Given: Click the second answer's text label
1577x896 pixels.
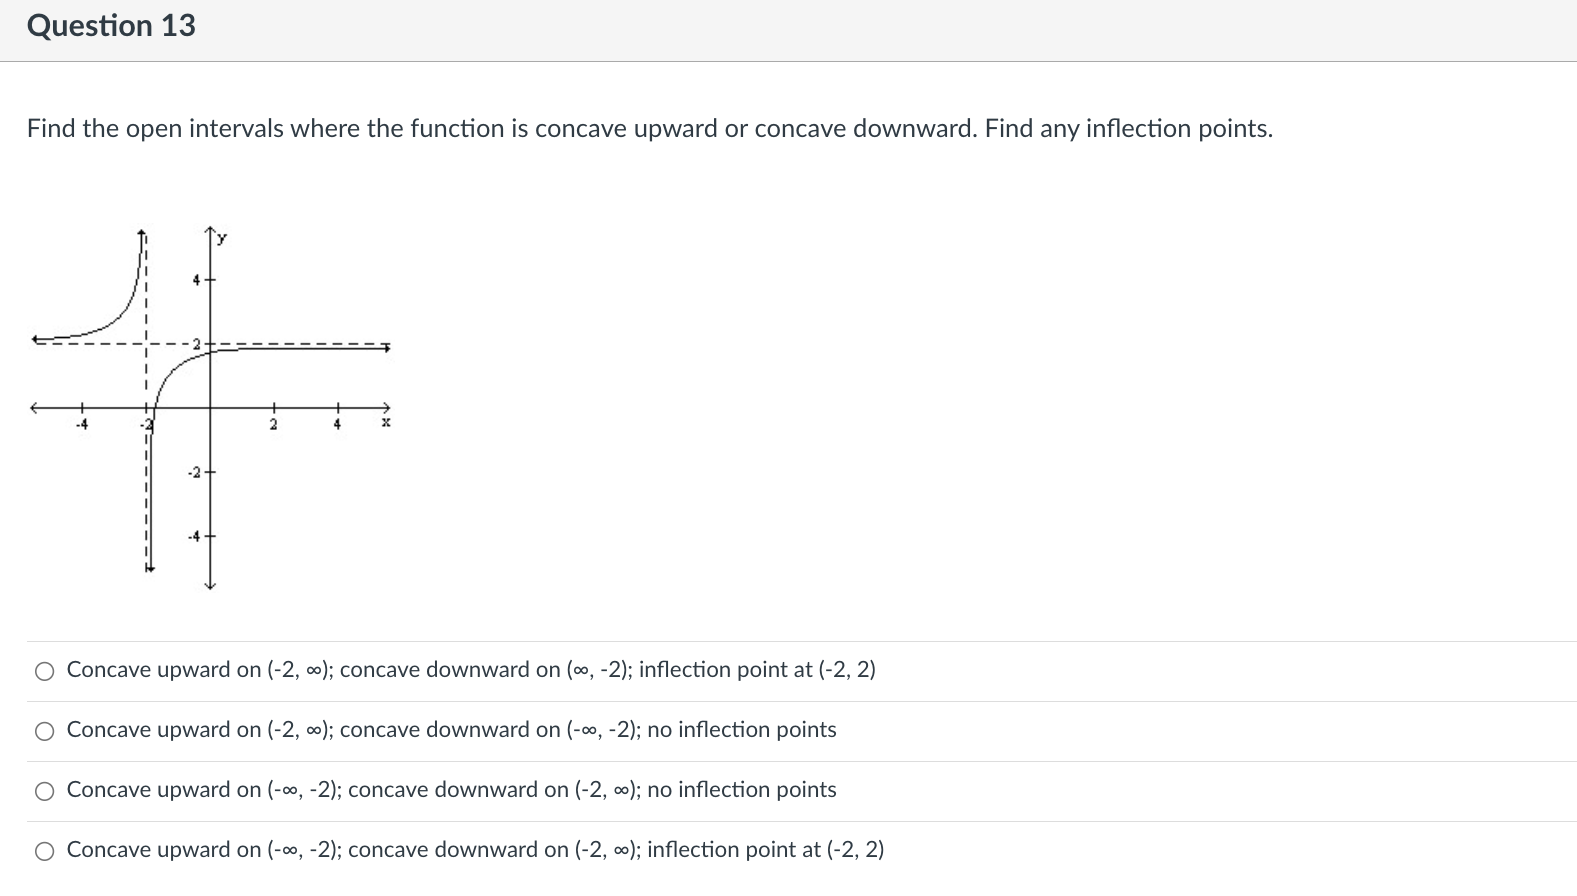Looking at the screenshot, I should pos(450,731).
